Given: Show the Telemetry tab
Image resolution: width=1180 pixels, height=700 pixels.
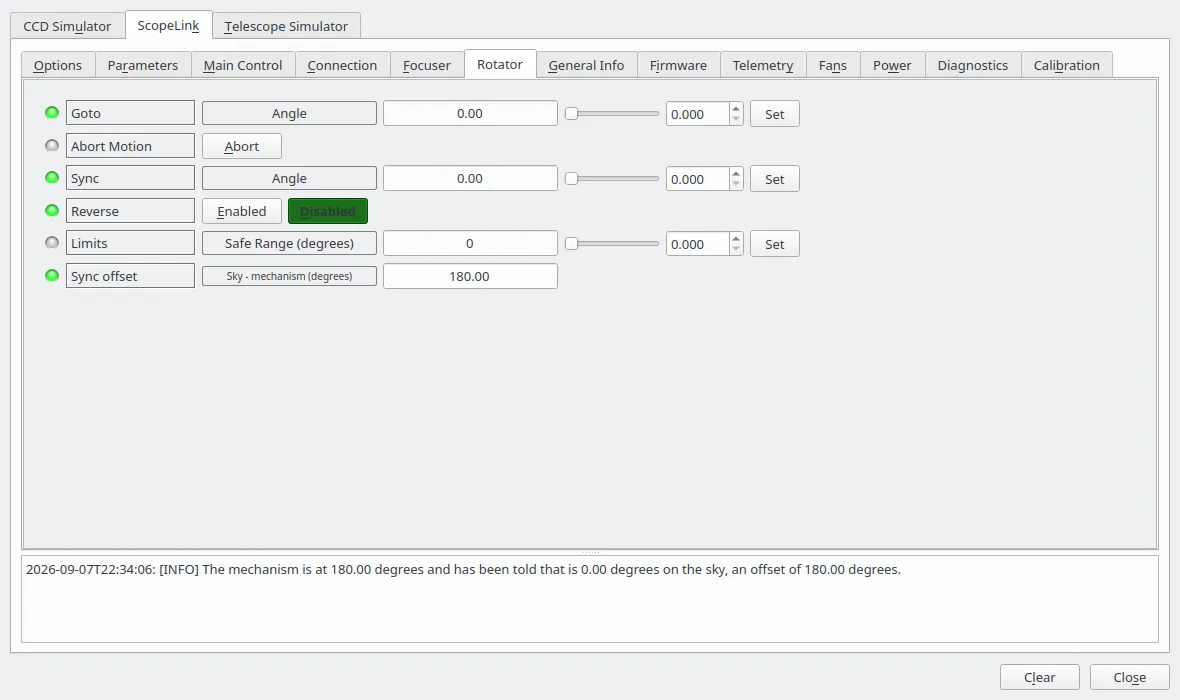Looking at the screenshot, I should tap(763, 65).
